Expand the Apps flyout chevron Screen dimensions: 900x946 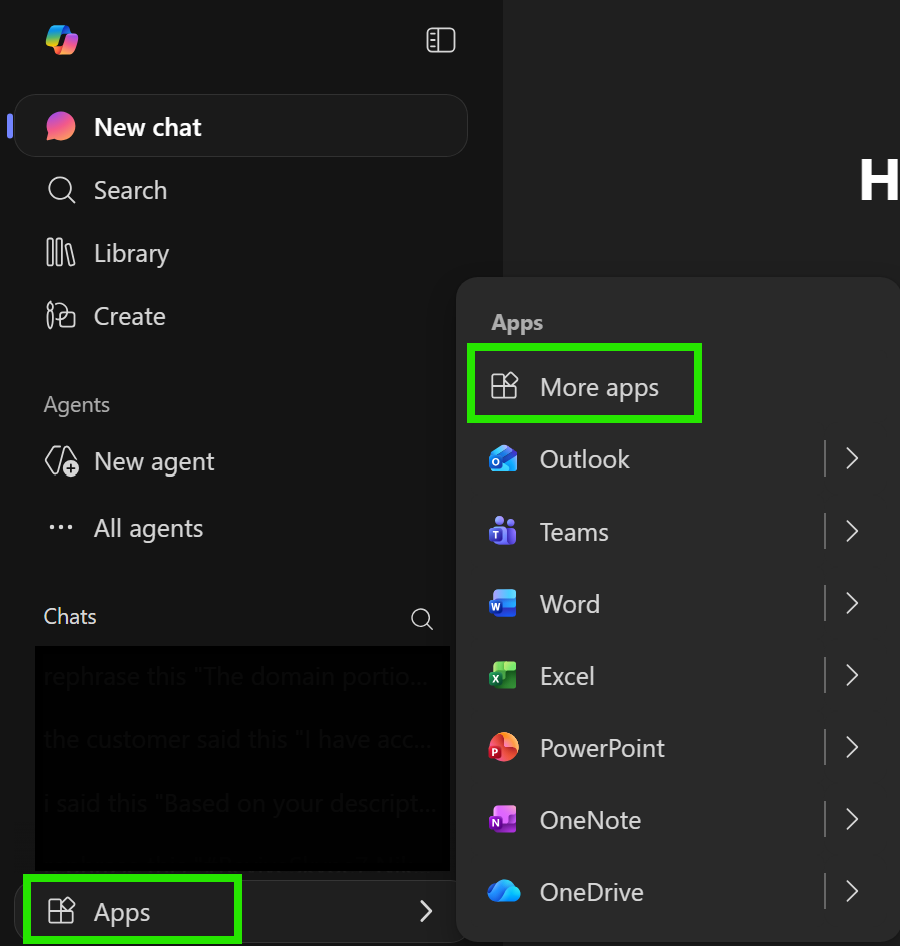click(426, 911)
